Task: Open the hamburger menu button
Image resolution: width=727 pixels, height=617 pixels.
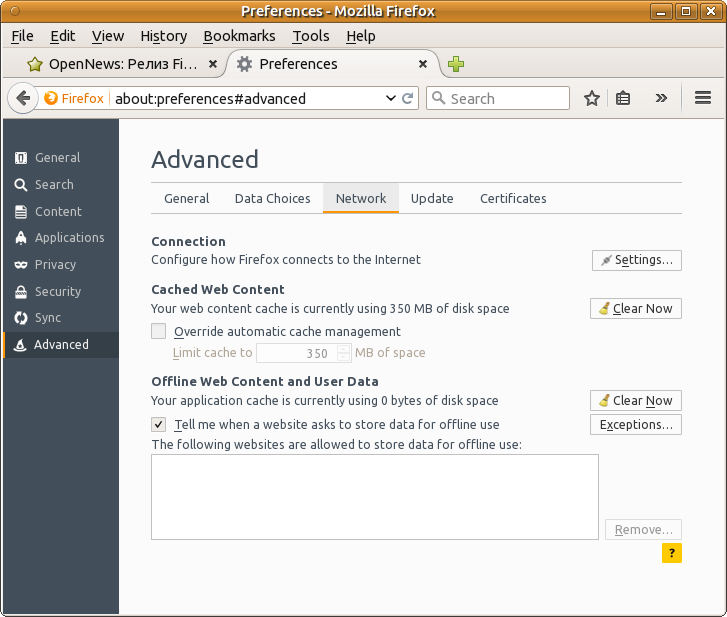Action: [x=702, y=98]
